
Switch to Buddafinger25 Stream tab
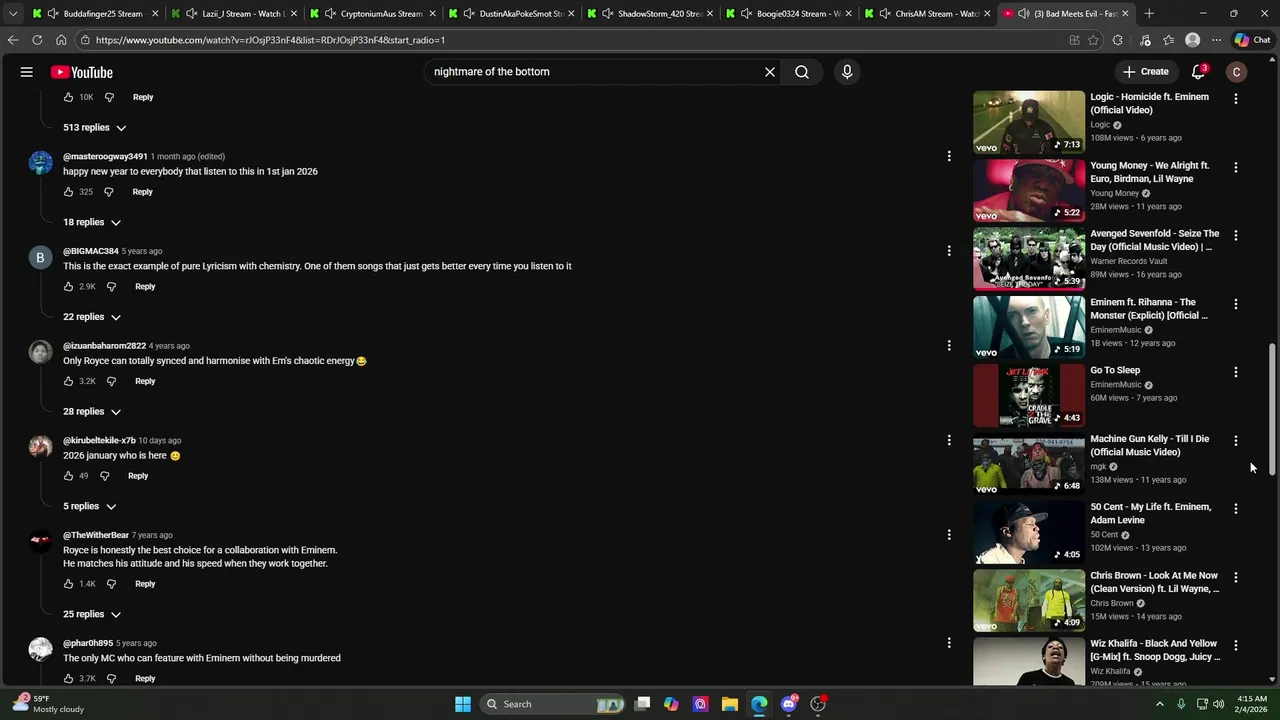[95, 14]
